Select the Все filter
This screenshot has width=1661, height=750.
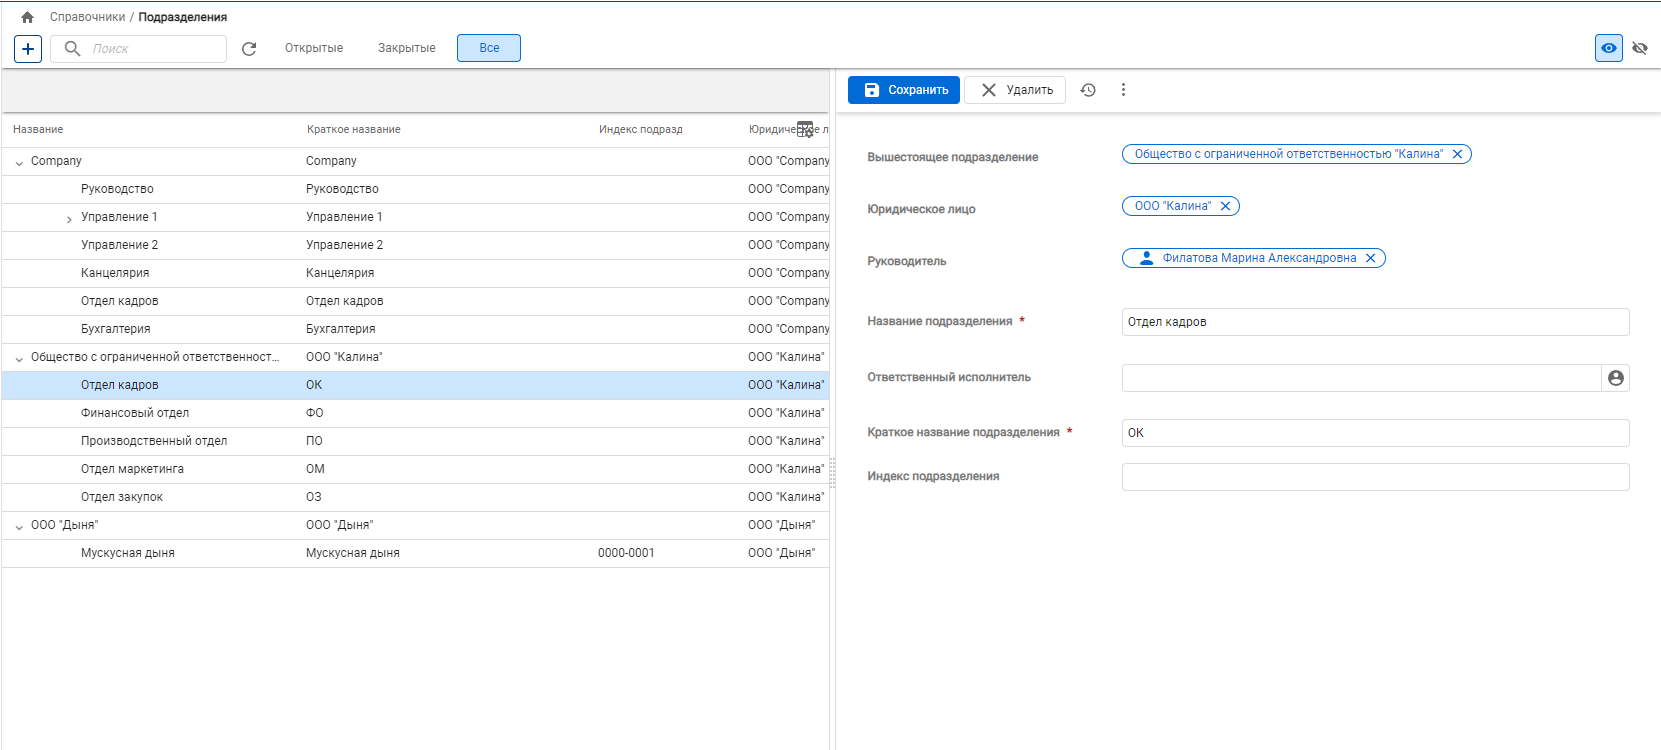pos(489,48)
